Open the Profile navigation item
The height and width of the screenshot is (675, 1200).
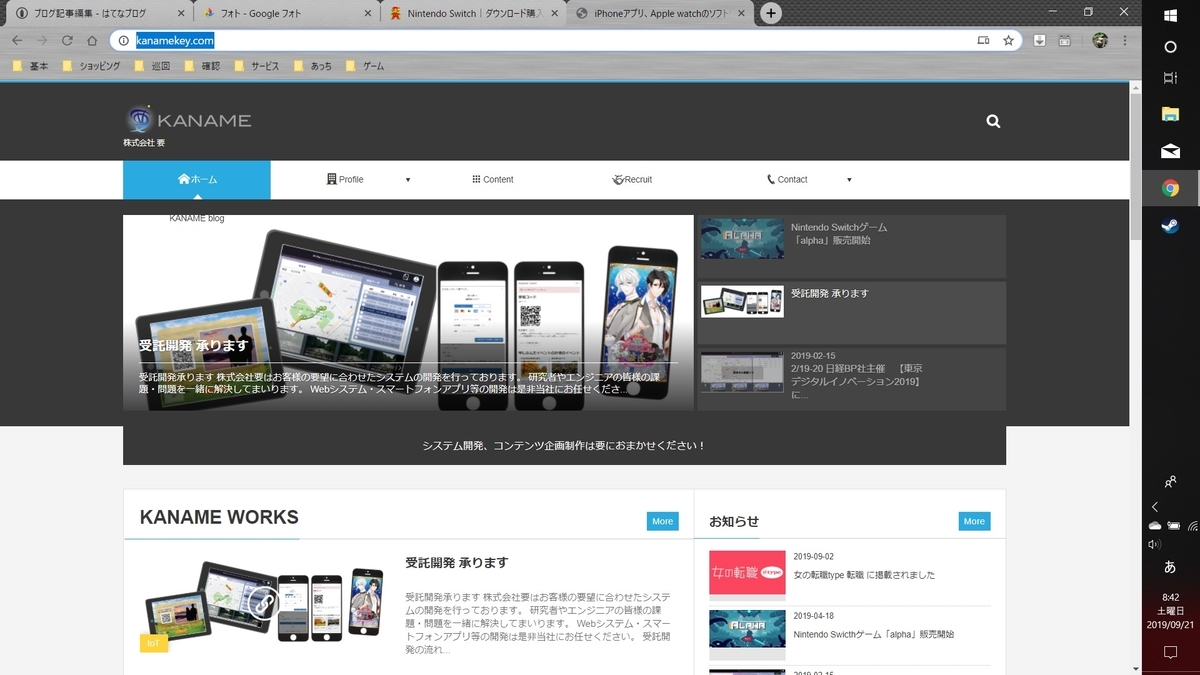pos(345,180)
